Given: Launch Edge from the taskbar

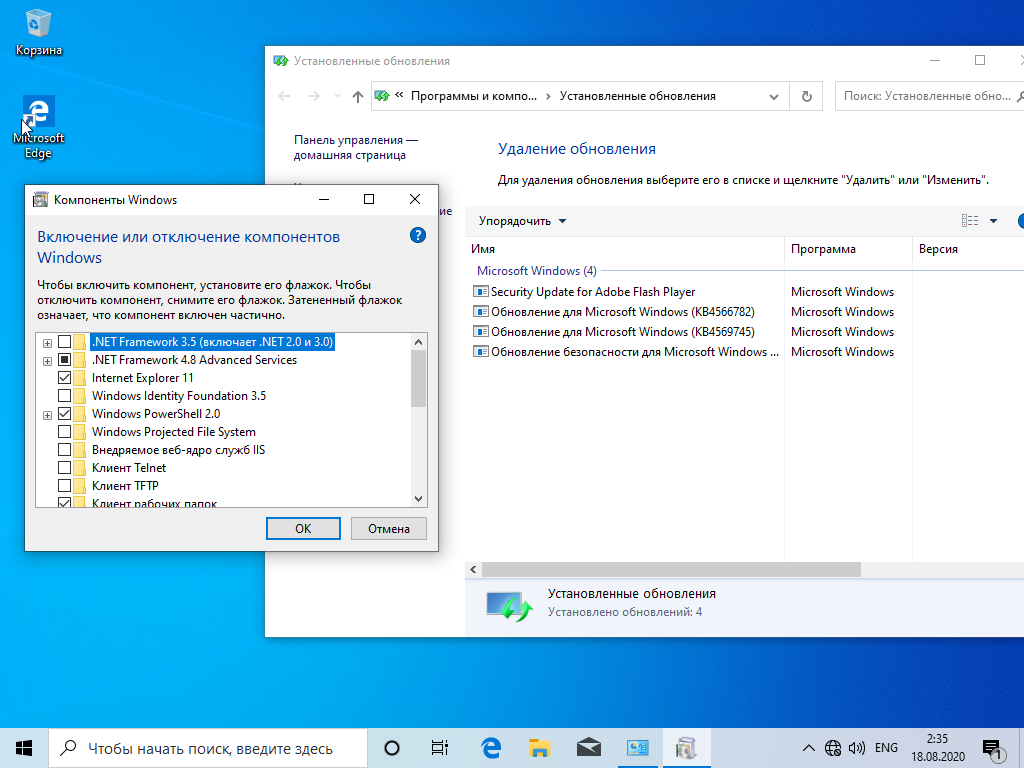Looking at the screenshot, I should coord(490,748).
